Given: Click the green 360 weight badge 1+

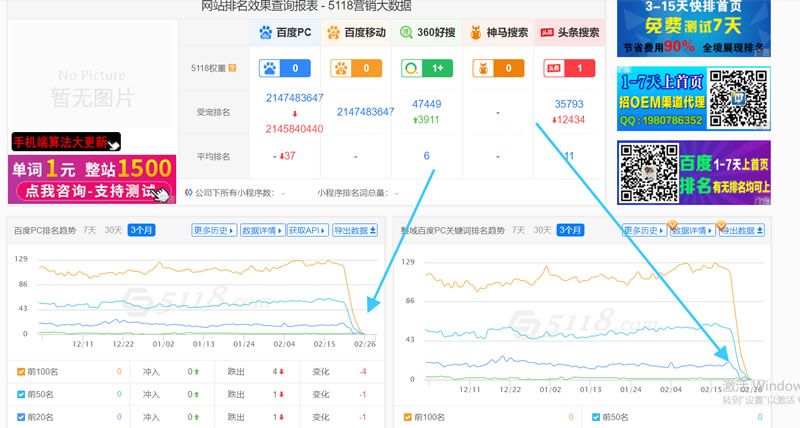Looking at the screenshot, I should [427, 68].
